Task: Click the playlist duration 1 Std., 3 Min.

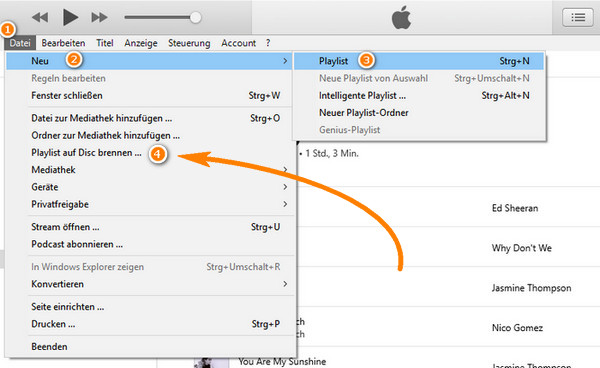Action: [332, 153]
